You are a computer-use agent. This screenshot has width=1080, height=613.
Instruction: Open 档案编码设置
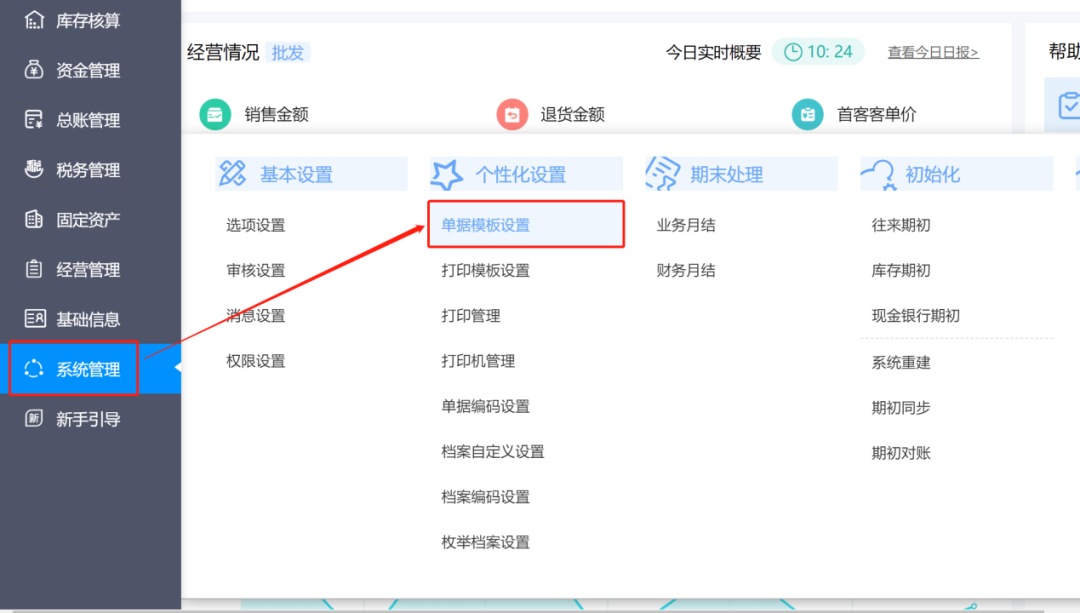click(x=486, y=497)
